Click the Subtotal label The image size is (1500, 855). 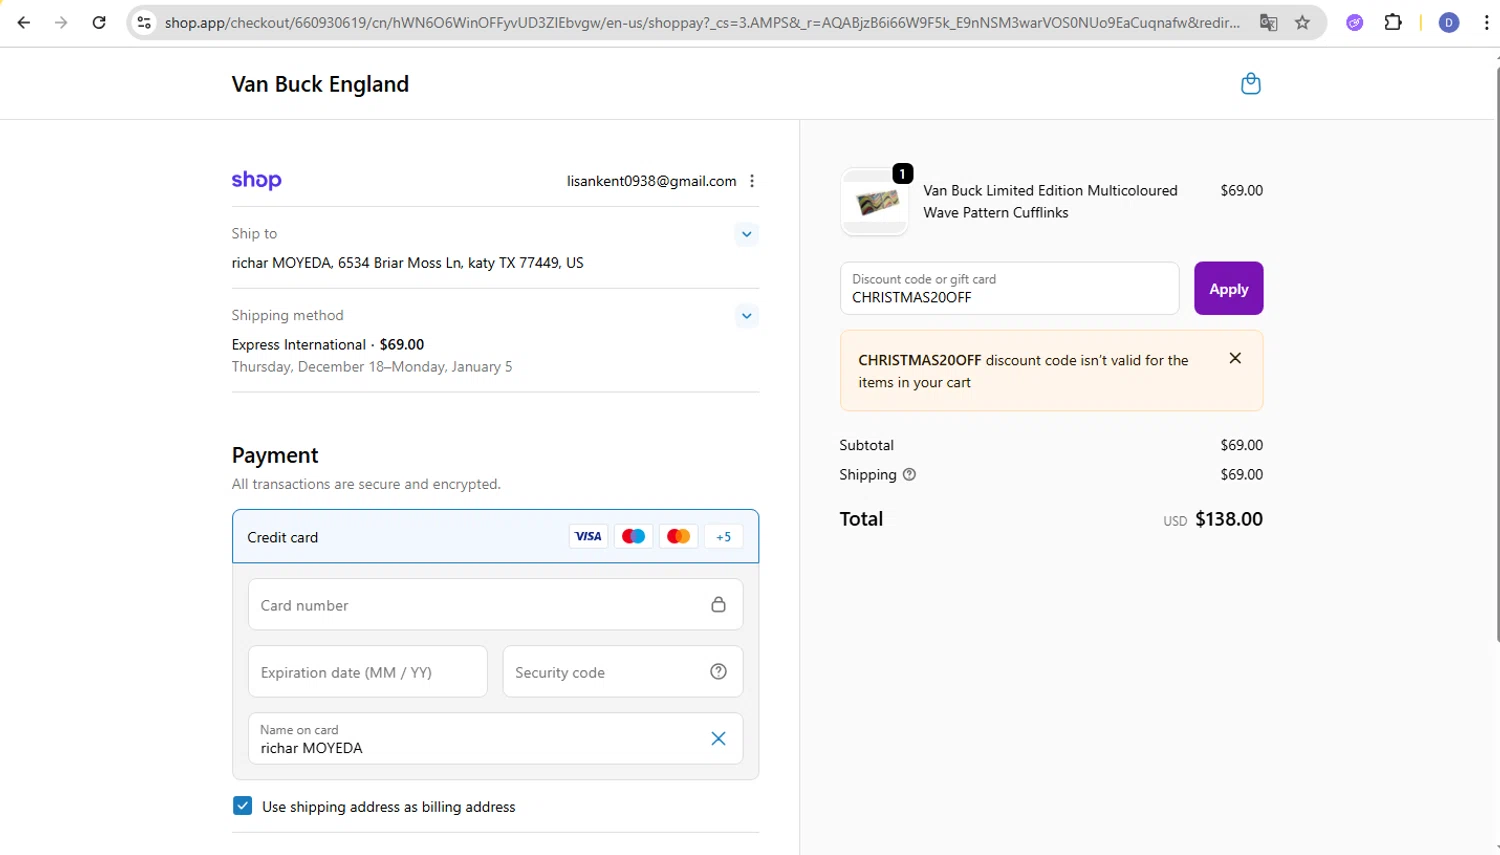pos(866,445)
